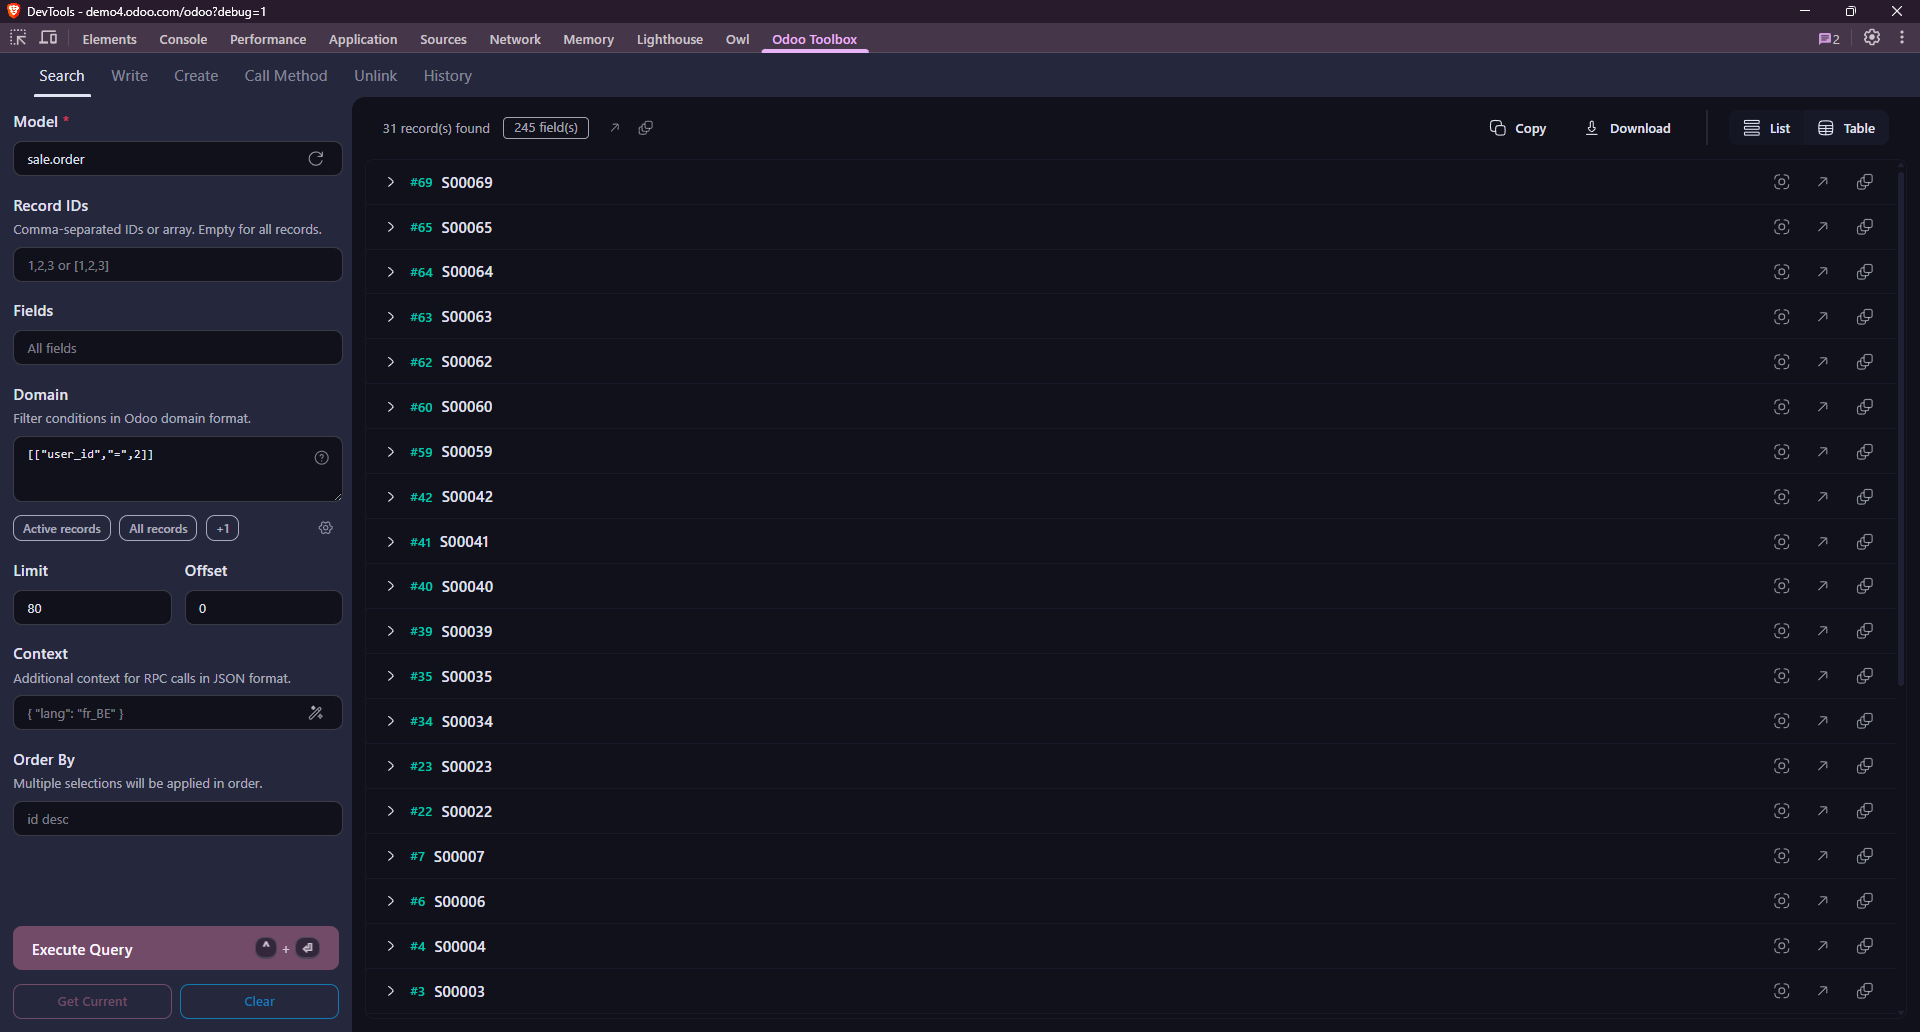Switch to the Network DevTools tab

[515, 39]
